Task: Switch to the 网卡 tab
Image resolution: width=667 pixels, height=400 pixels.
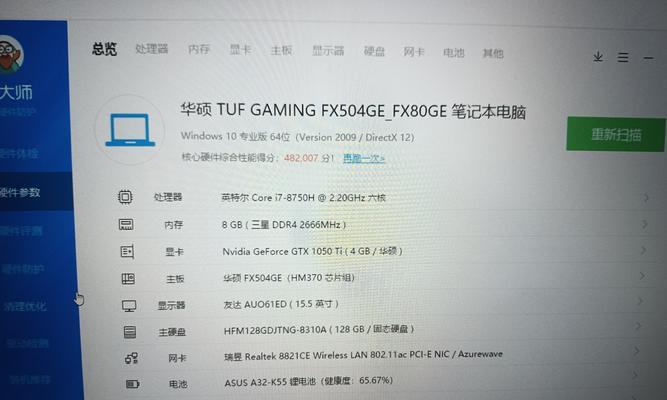Action: 414,52
